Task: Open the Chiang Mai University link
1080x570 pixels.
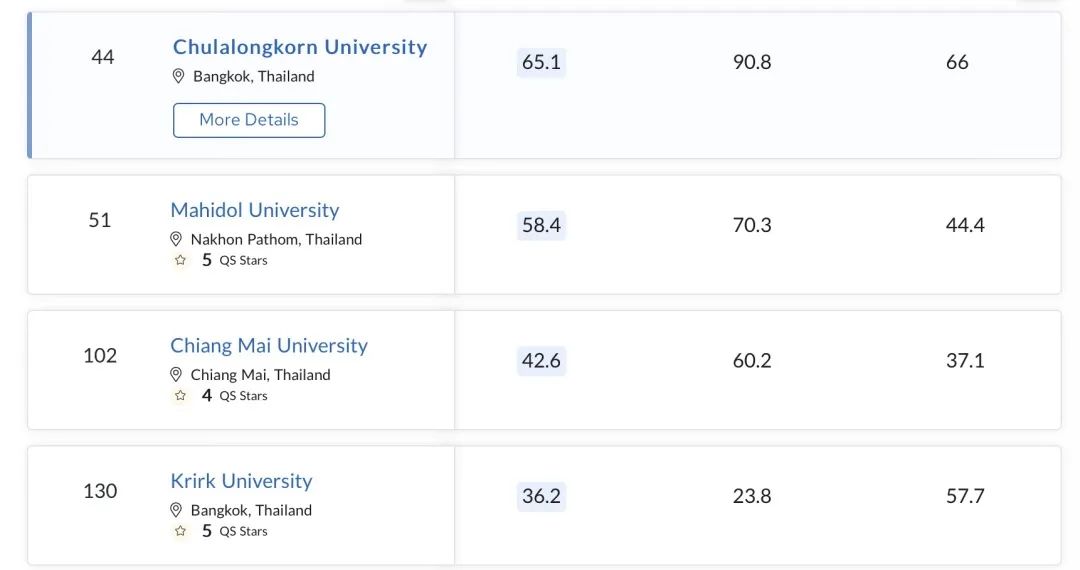Action: point(269,346)
